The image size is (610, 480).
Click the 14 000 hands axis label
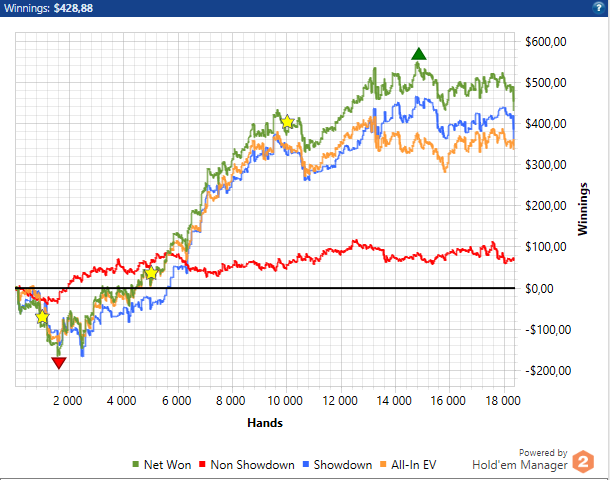click(x=394, y=401)
